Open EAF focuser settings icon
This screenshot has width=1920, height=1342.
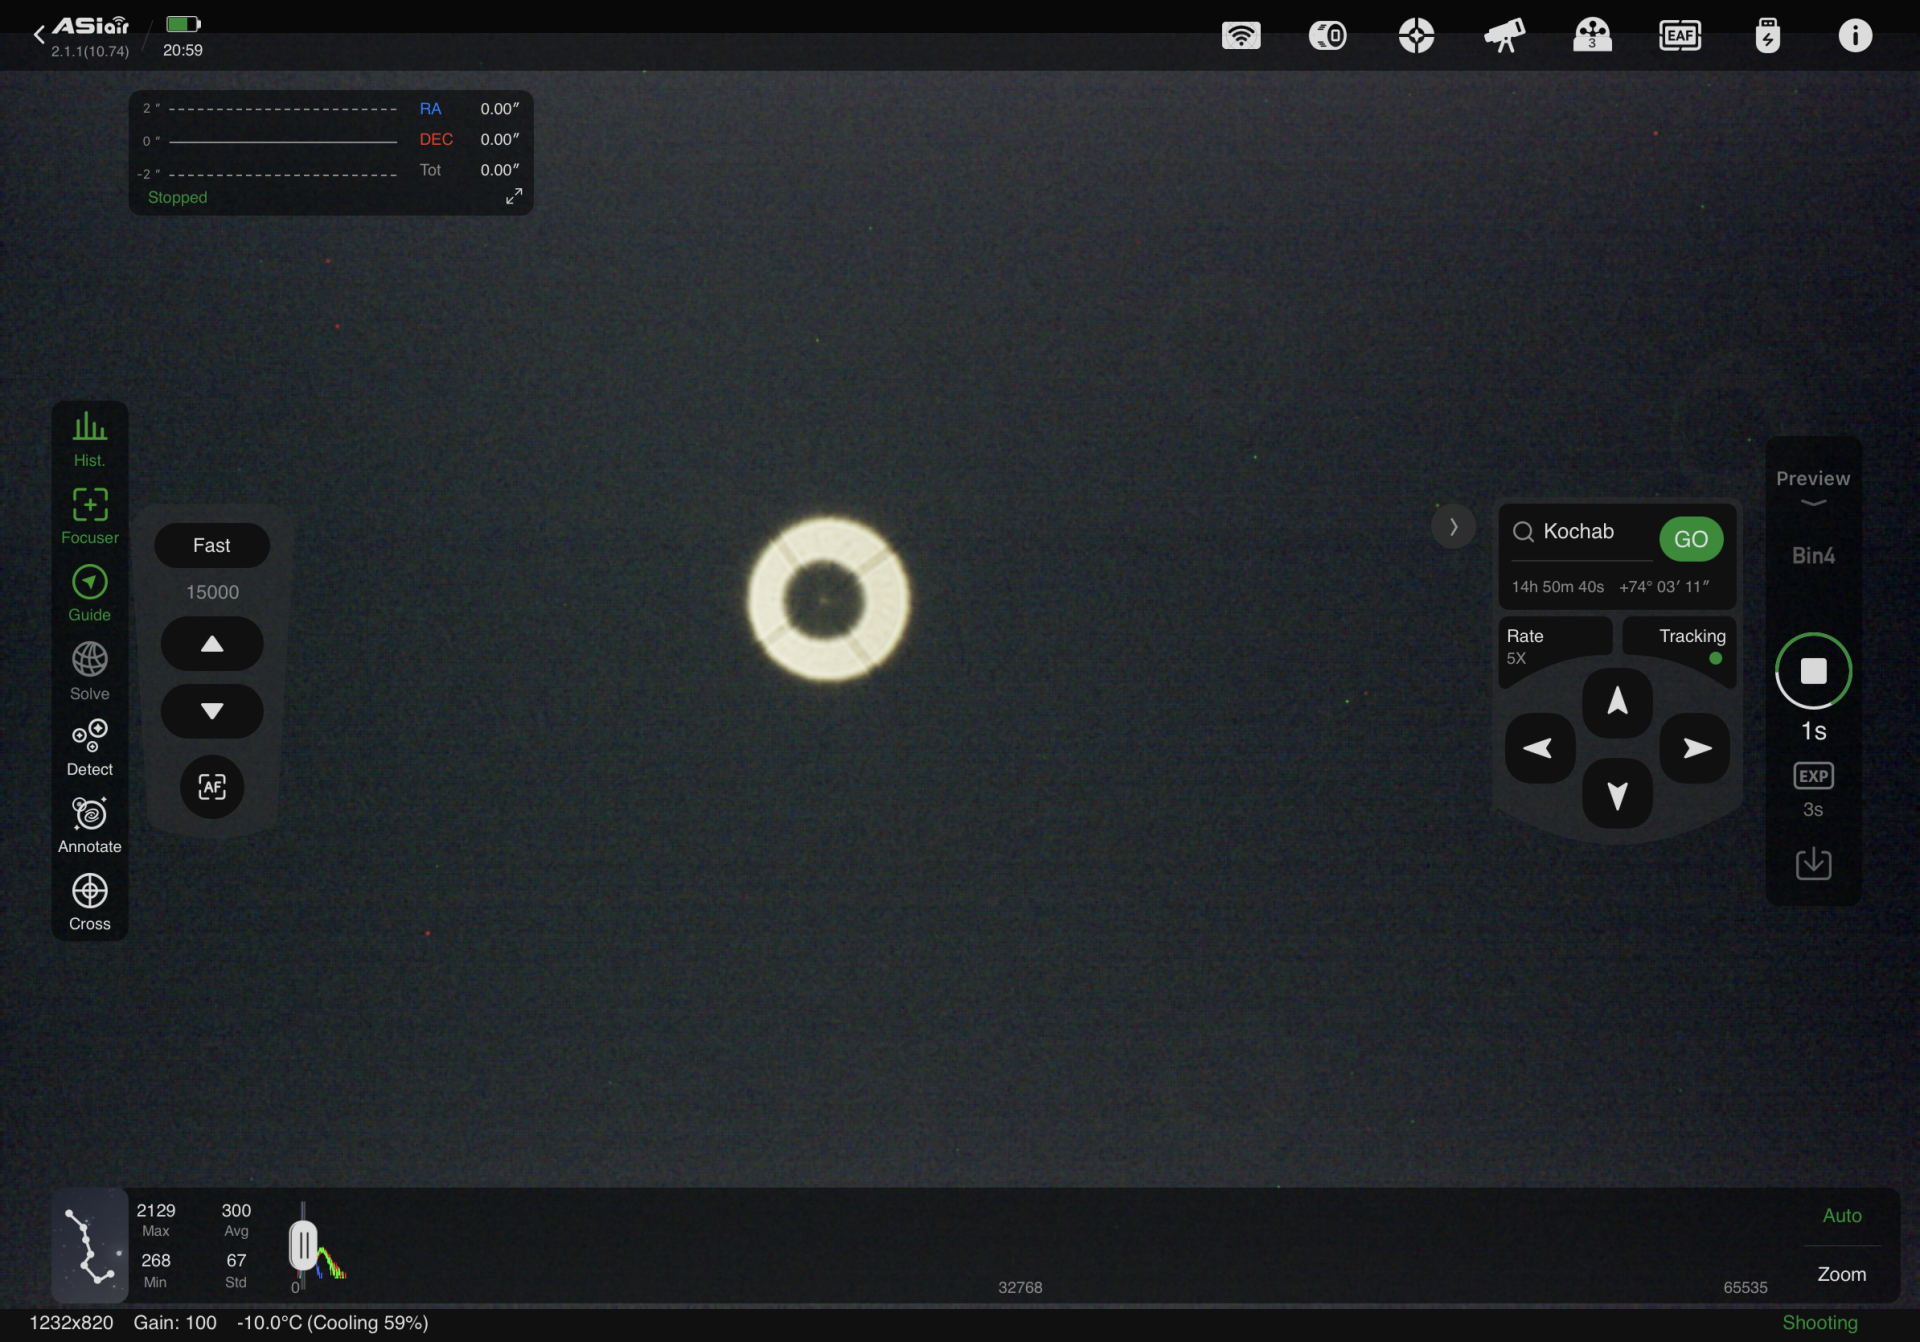click(1680, 36)
